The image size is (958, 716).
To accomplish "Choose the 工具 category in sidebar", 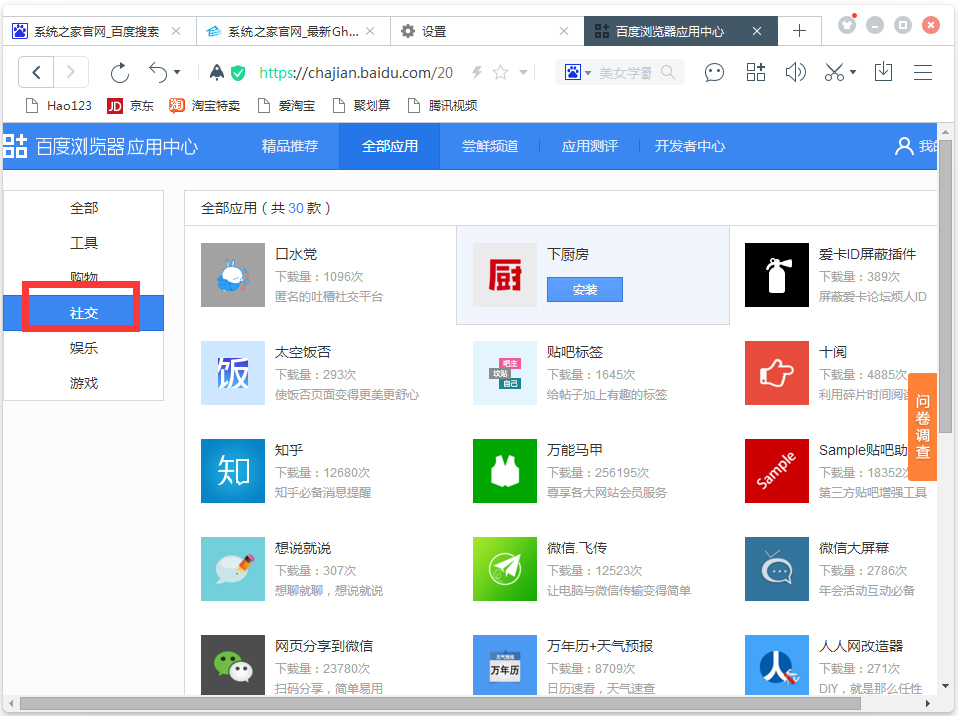I will (84, 243).
